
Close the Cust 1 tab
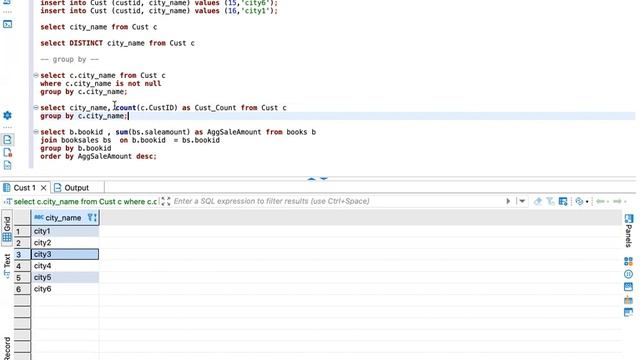click(44, 188)
